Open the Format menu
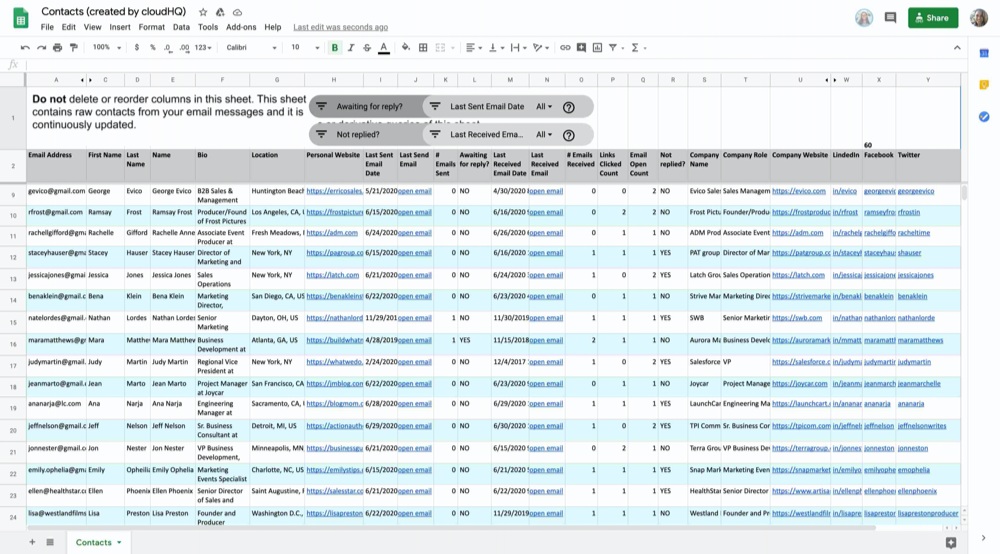This screenshot has height=554, width=1000. (x=151, y=27)
